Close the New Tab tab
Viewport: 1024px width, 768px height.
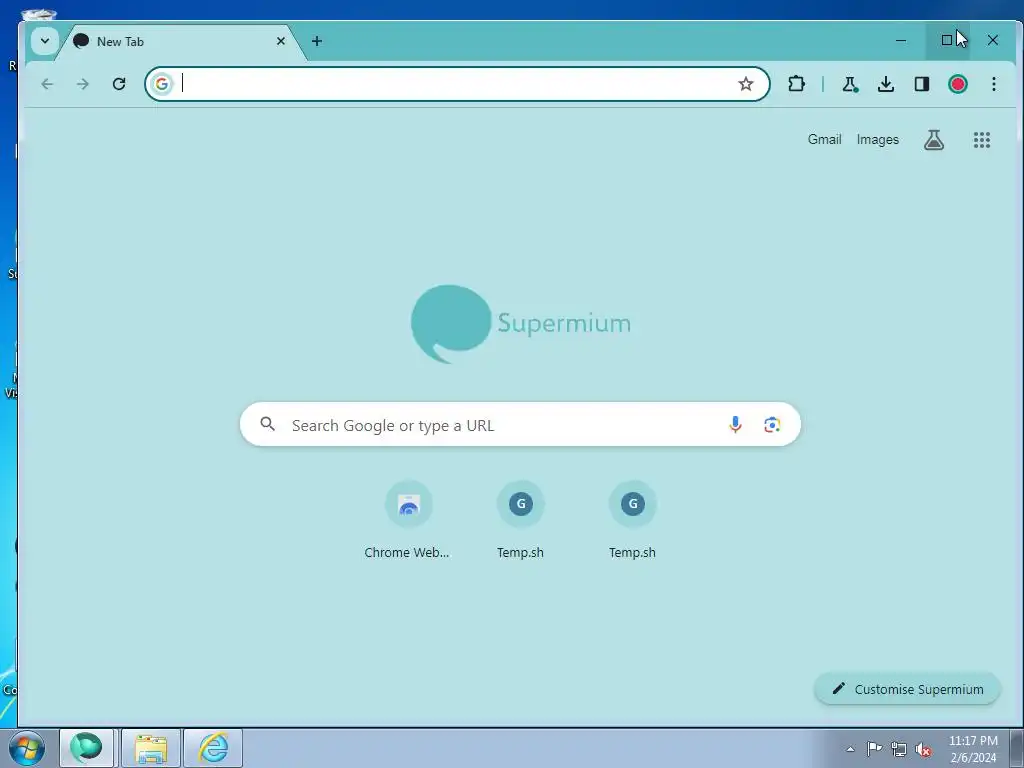point(281,41)
